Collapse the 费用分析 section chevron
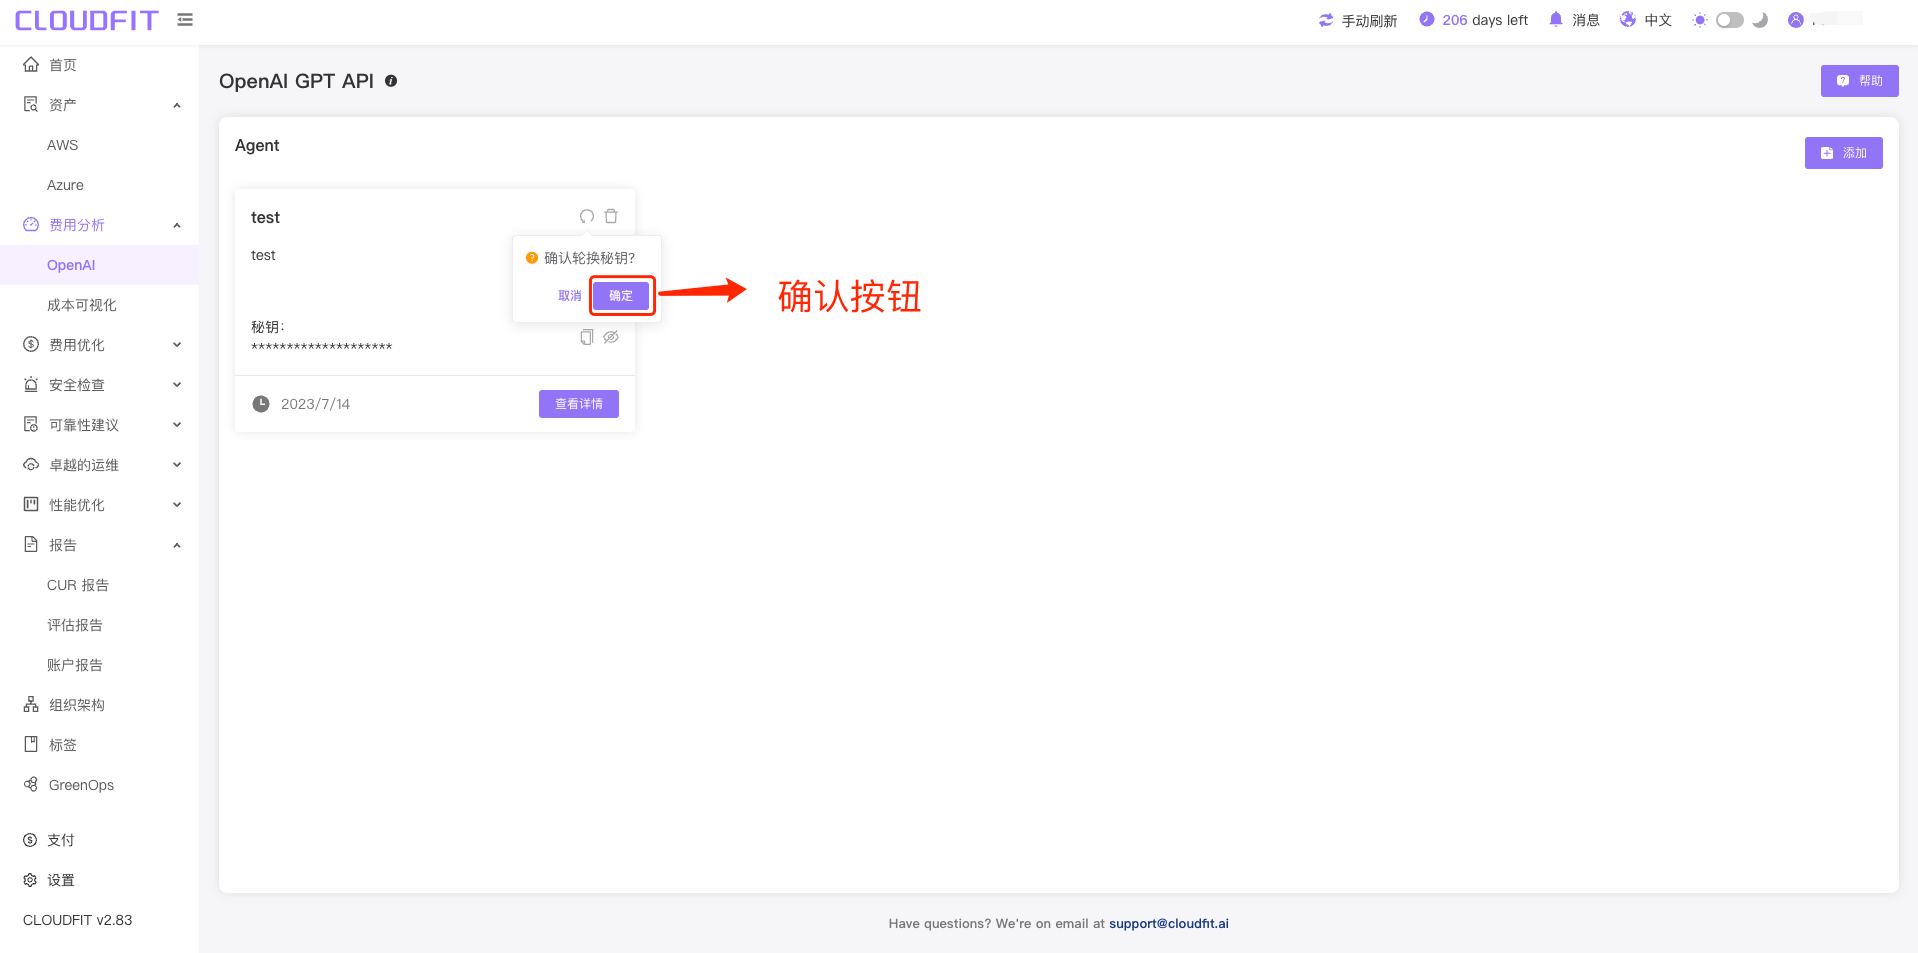This screenshot has height=953, width=1918. coord(177,225)
